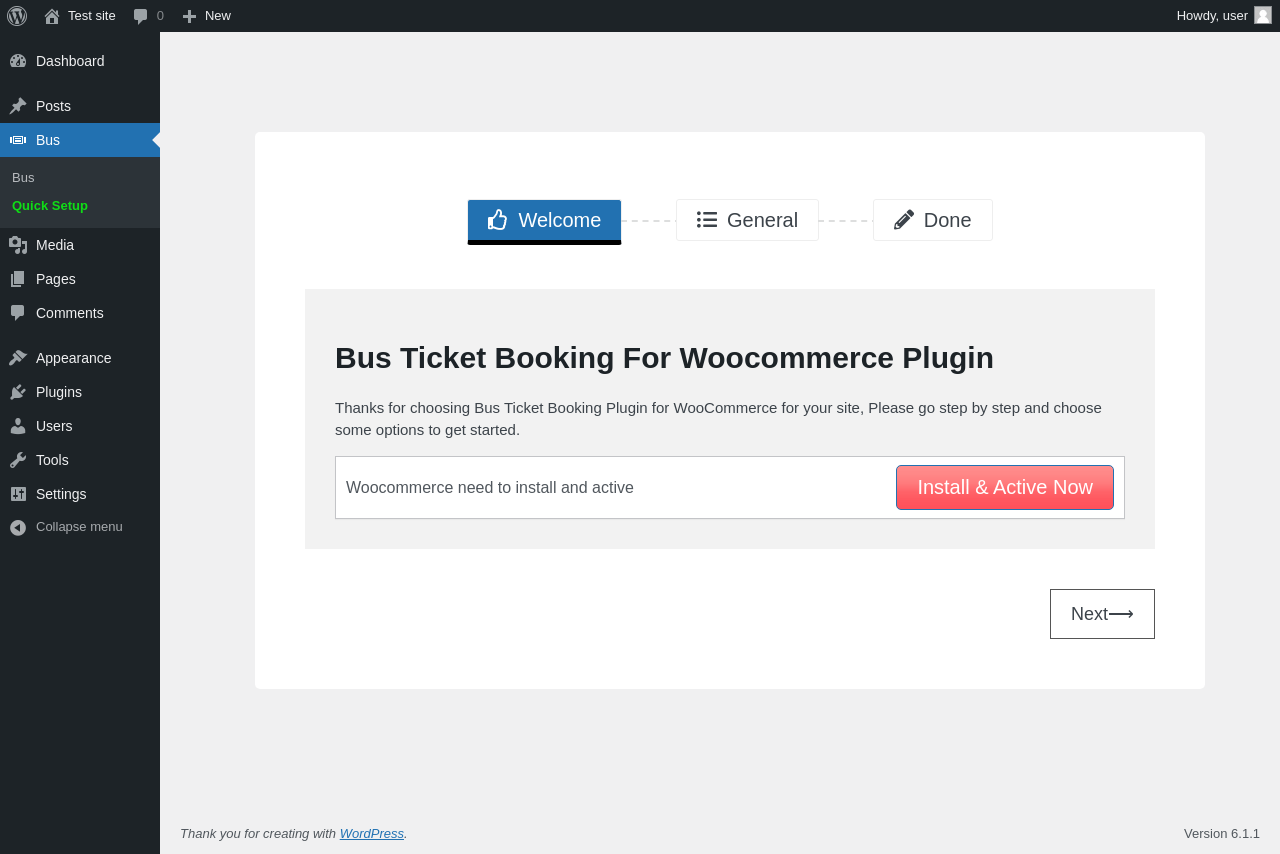The width and height of the screenshot is (1280, 854).
Task: Switch to the General setup step
Action: tap(747, 220)
